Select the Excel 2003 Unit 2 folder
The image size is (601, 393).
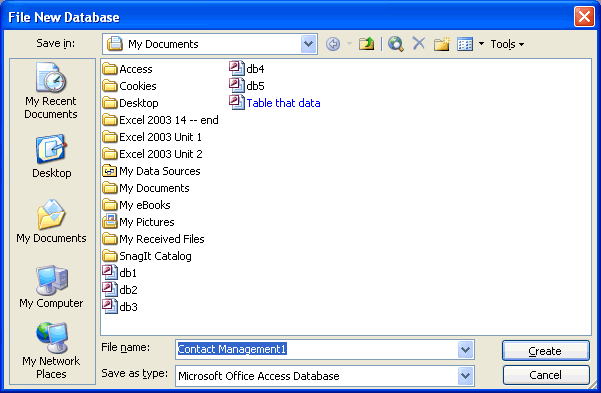[x=153, y=154]
